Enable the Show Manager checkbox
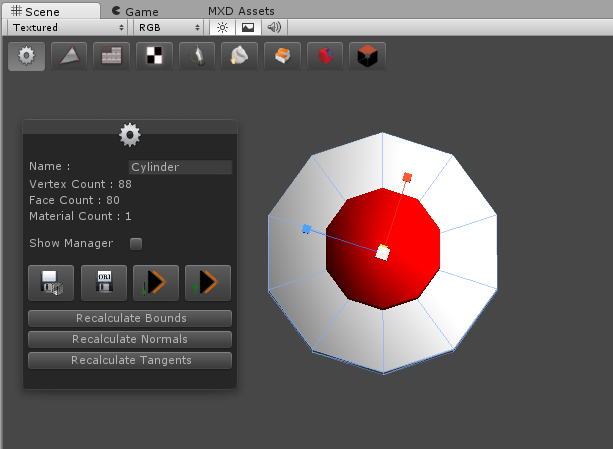 coord(136,244)
